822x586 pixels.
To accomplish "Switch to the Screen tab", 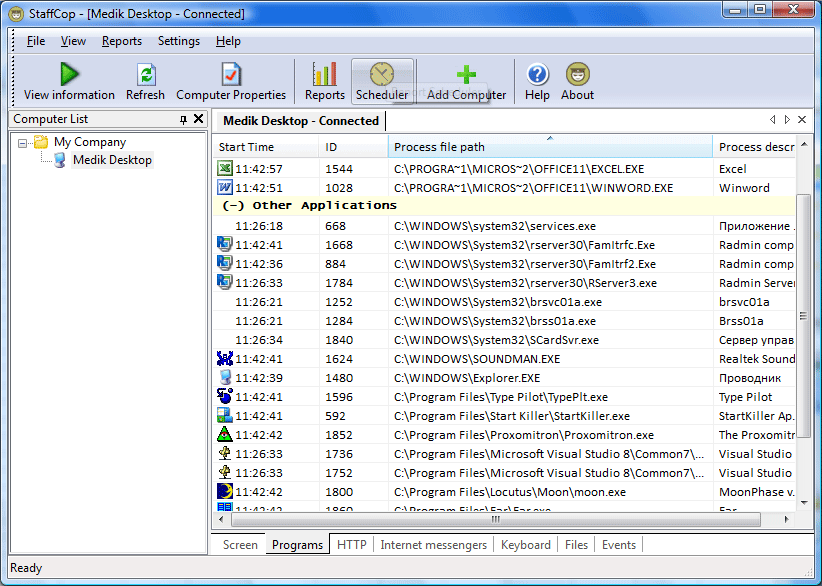I will click(240, 545).
